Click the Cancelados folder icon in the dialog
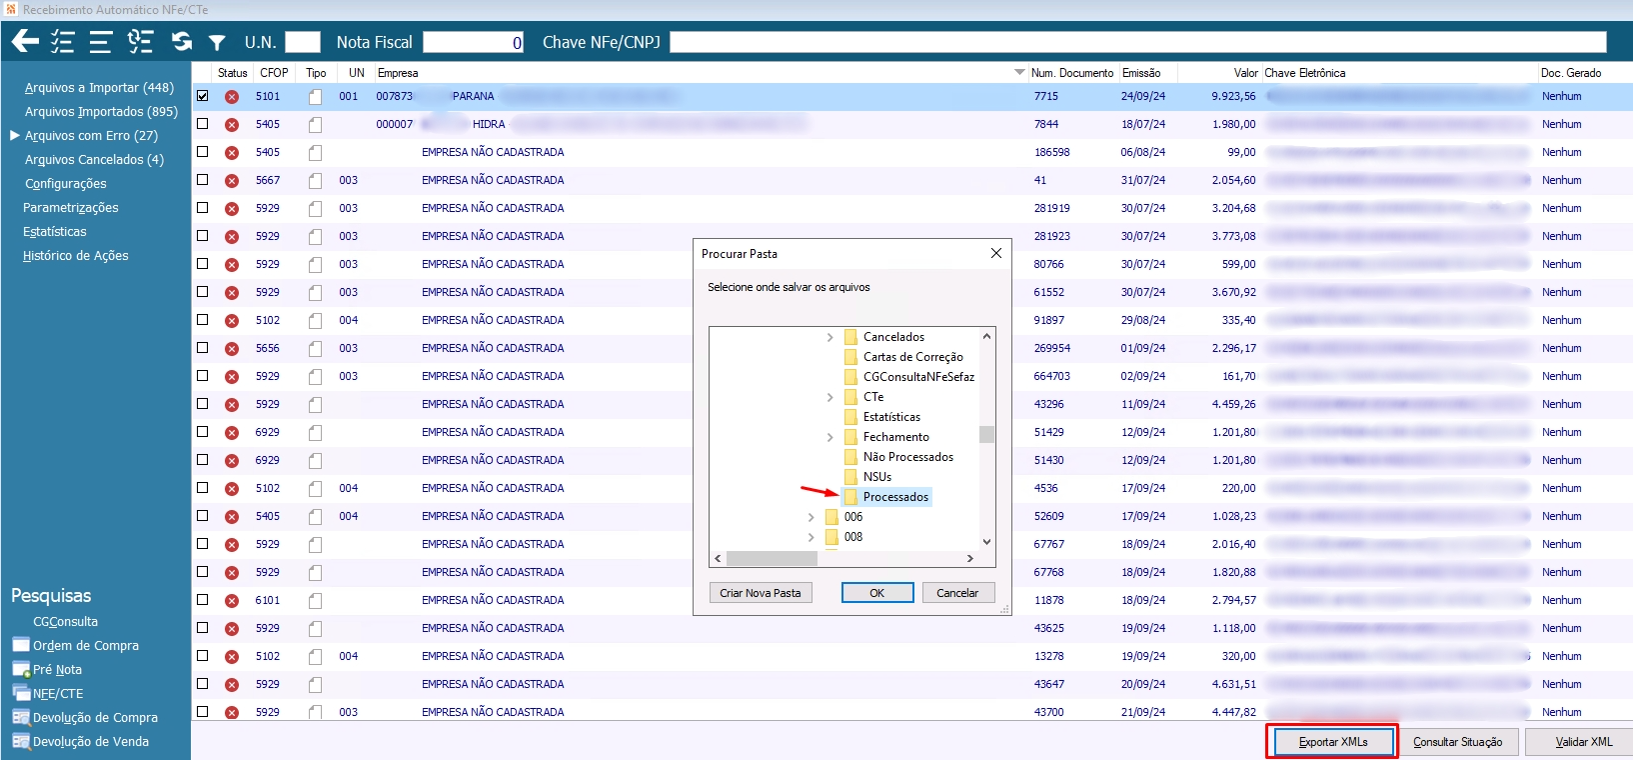Screen dimensions: 1633x760 pos(851,337)
